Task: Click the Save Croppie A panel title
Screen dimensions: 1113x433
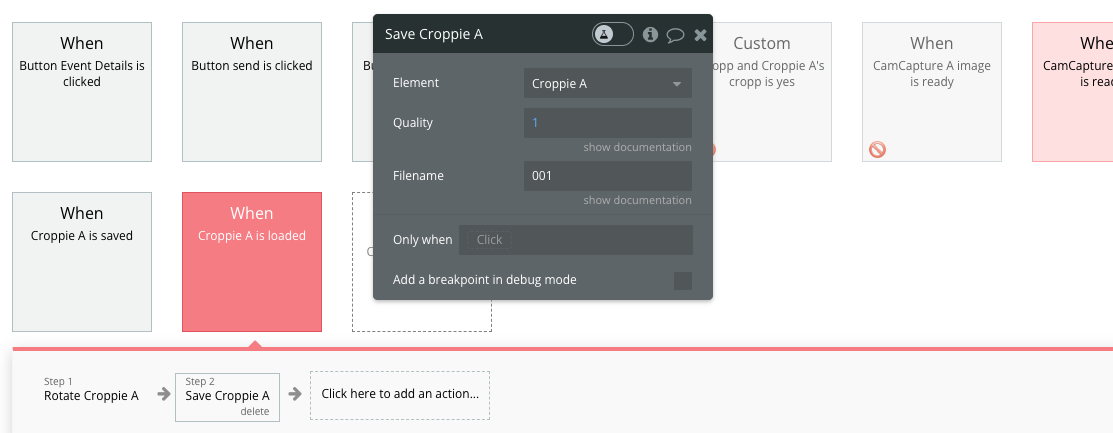Action: point(434,34)
